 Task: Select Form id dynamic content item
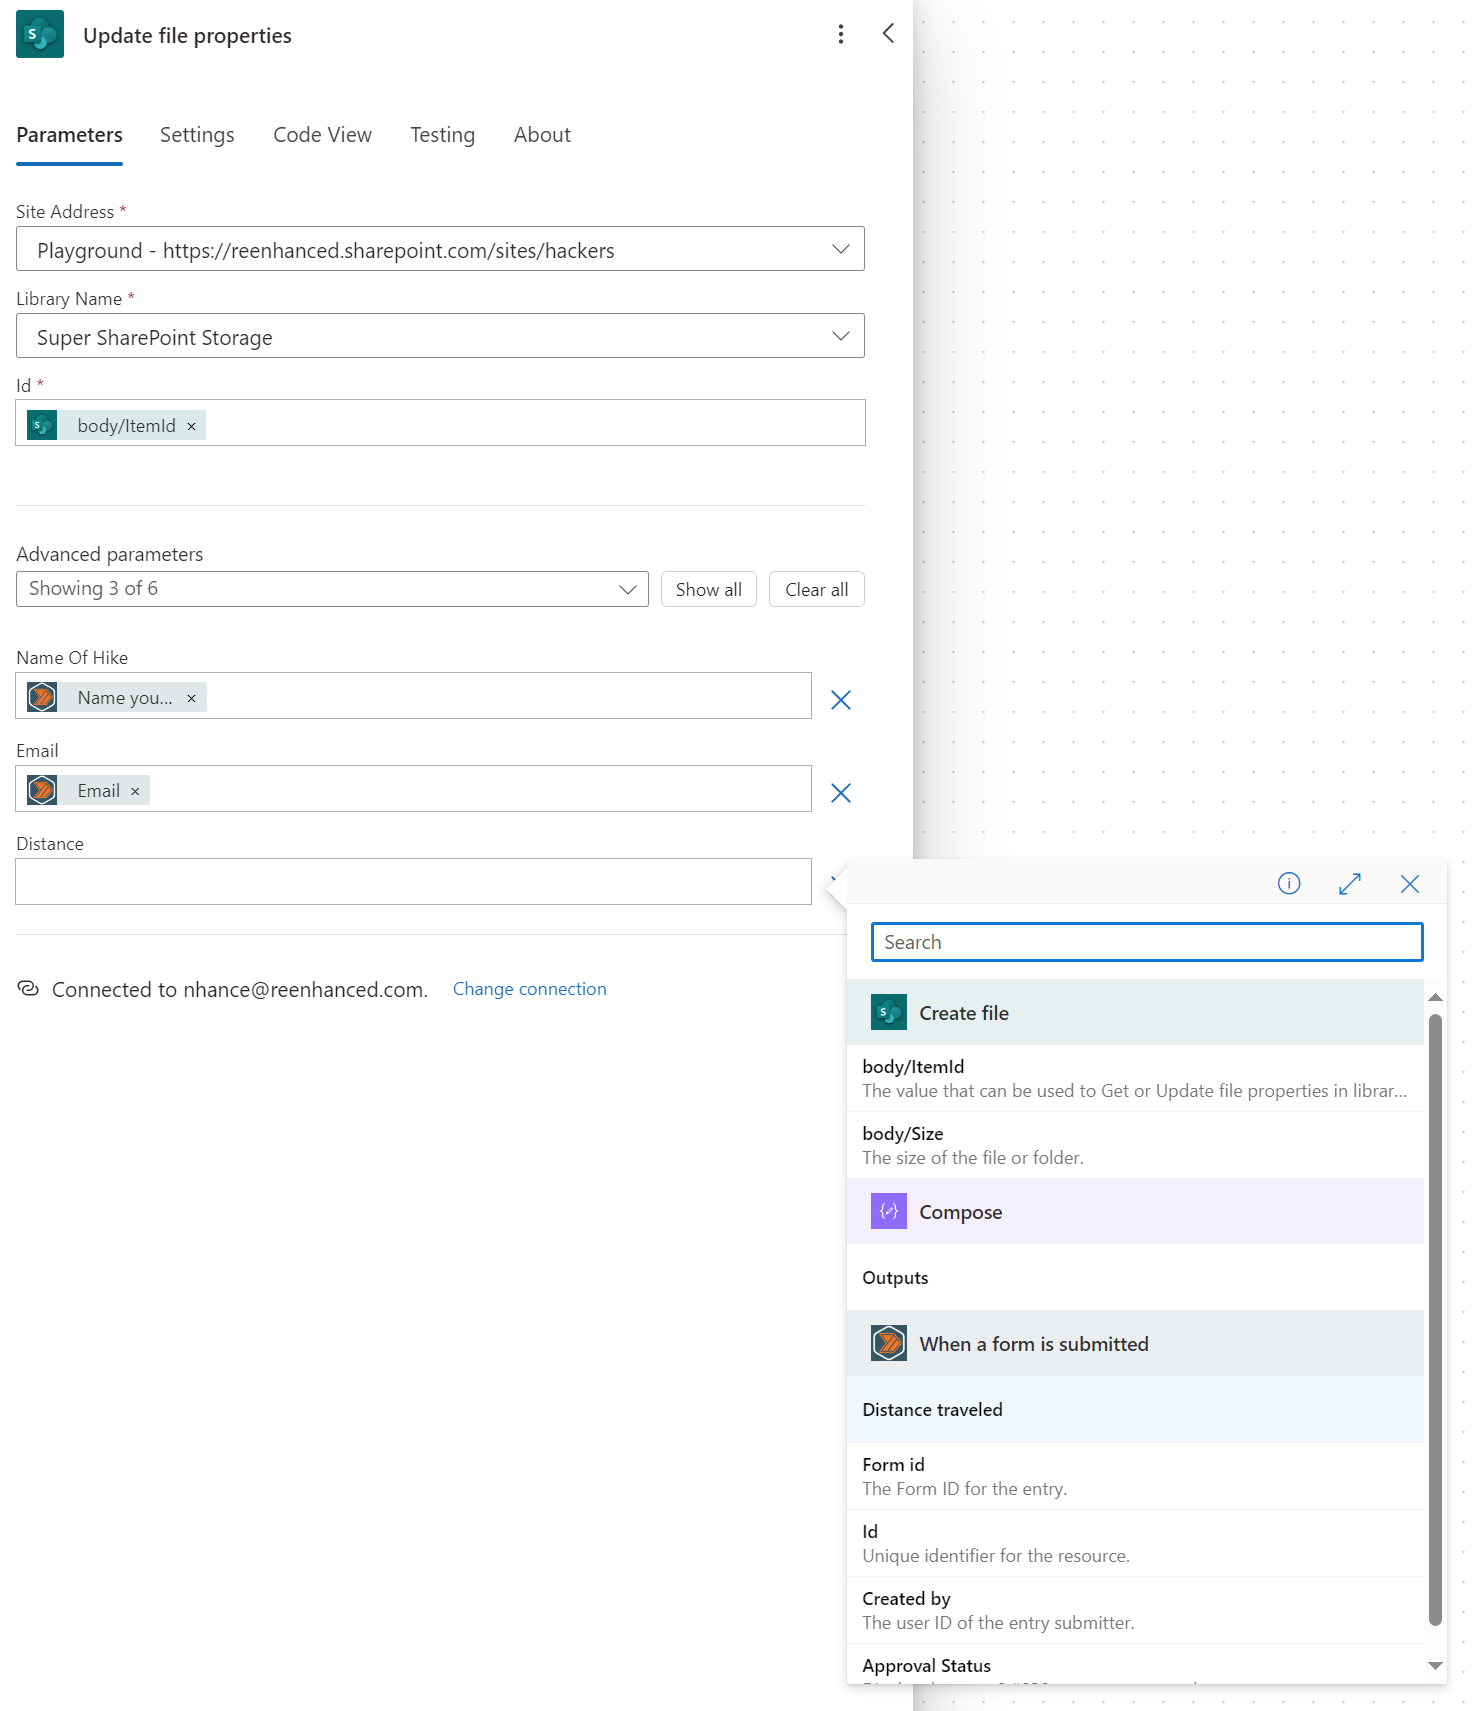pyautogui.click(x=1135, y=1476)
